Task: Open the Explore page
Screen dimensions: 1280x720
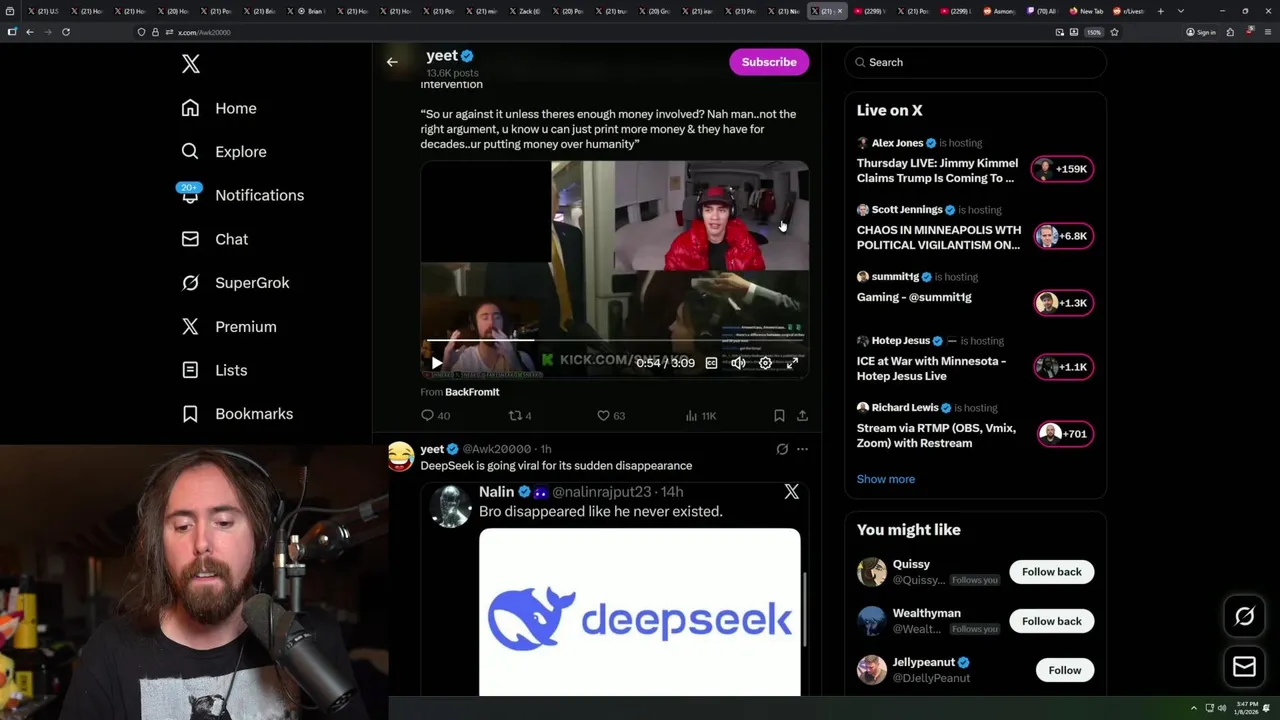Action: (x=224, y=152)
